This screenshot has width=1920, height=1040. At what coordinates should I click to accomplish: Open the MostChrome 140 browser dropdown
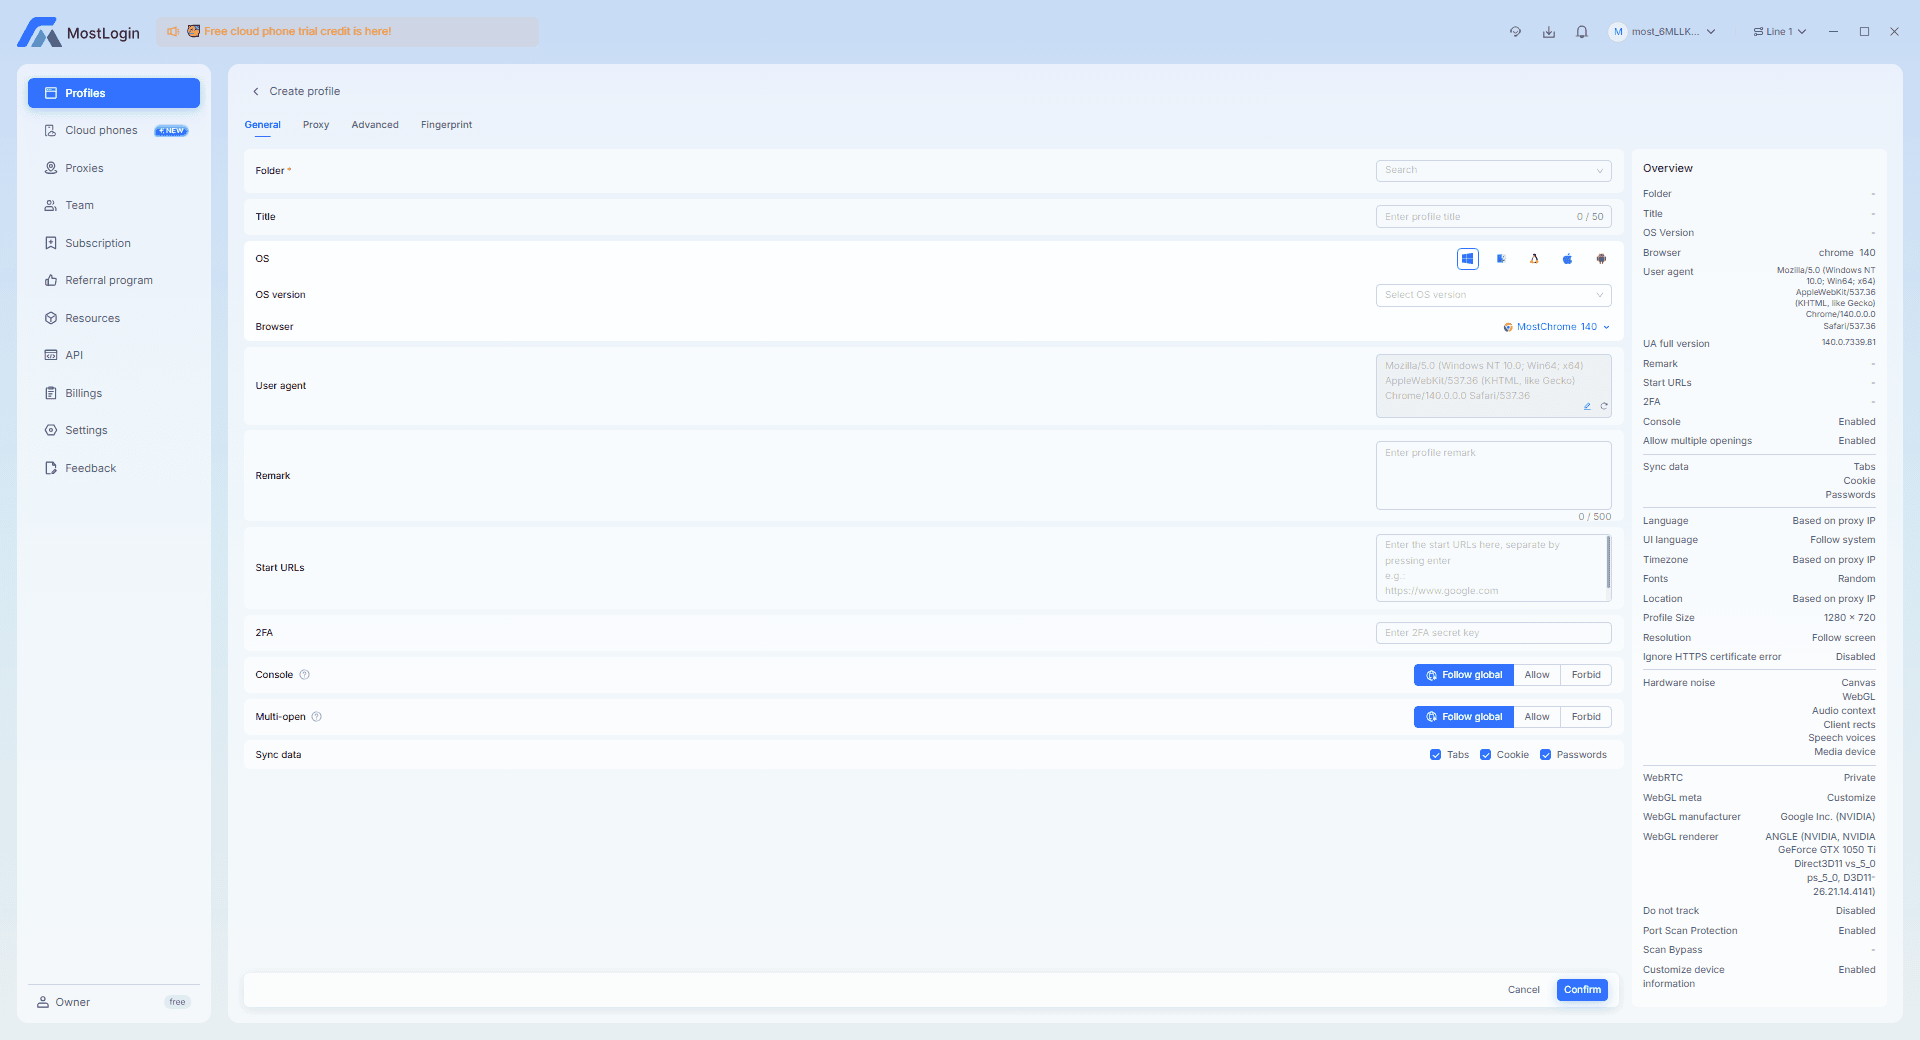tap(1557, 327)
